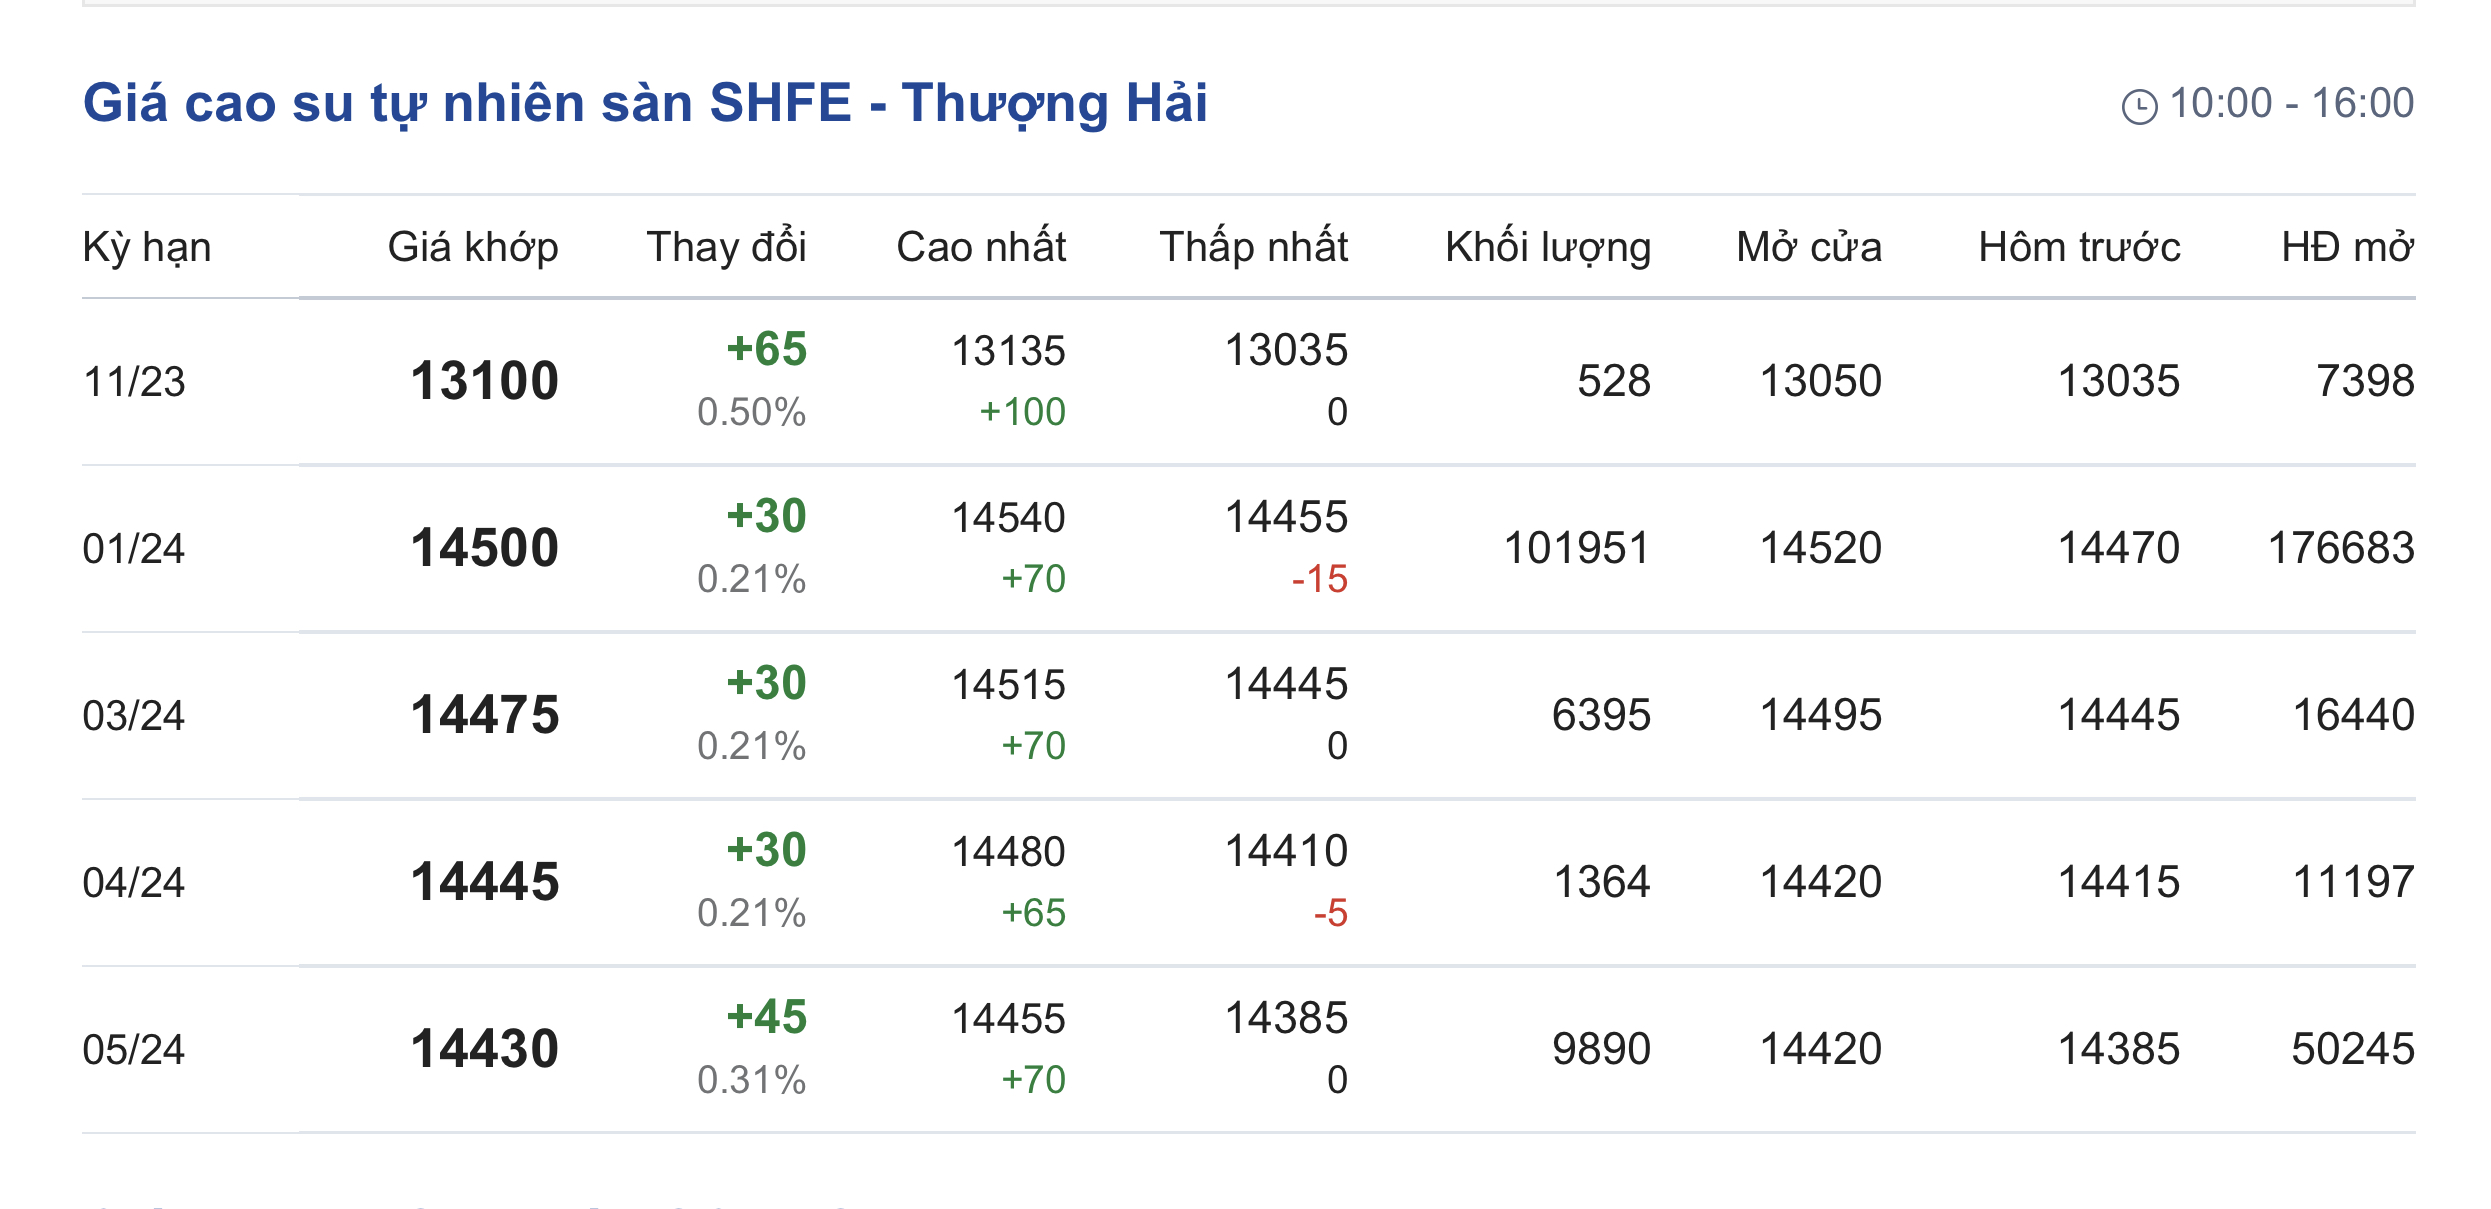Image resolution: width=2491 pixels, height=1209 pixels.
Task: Click the SHFE Thượng Hải rubber price heading
Action: click(x=645, y=103)
